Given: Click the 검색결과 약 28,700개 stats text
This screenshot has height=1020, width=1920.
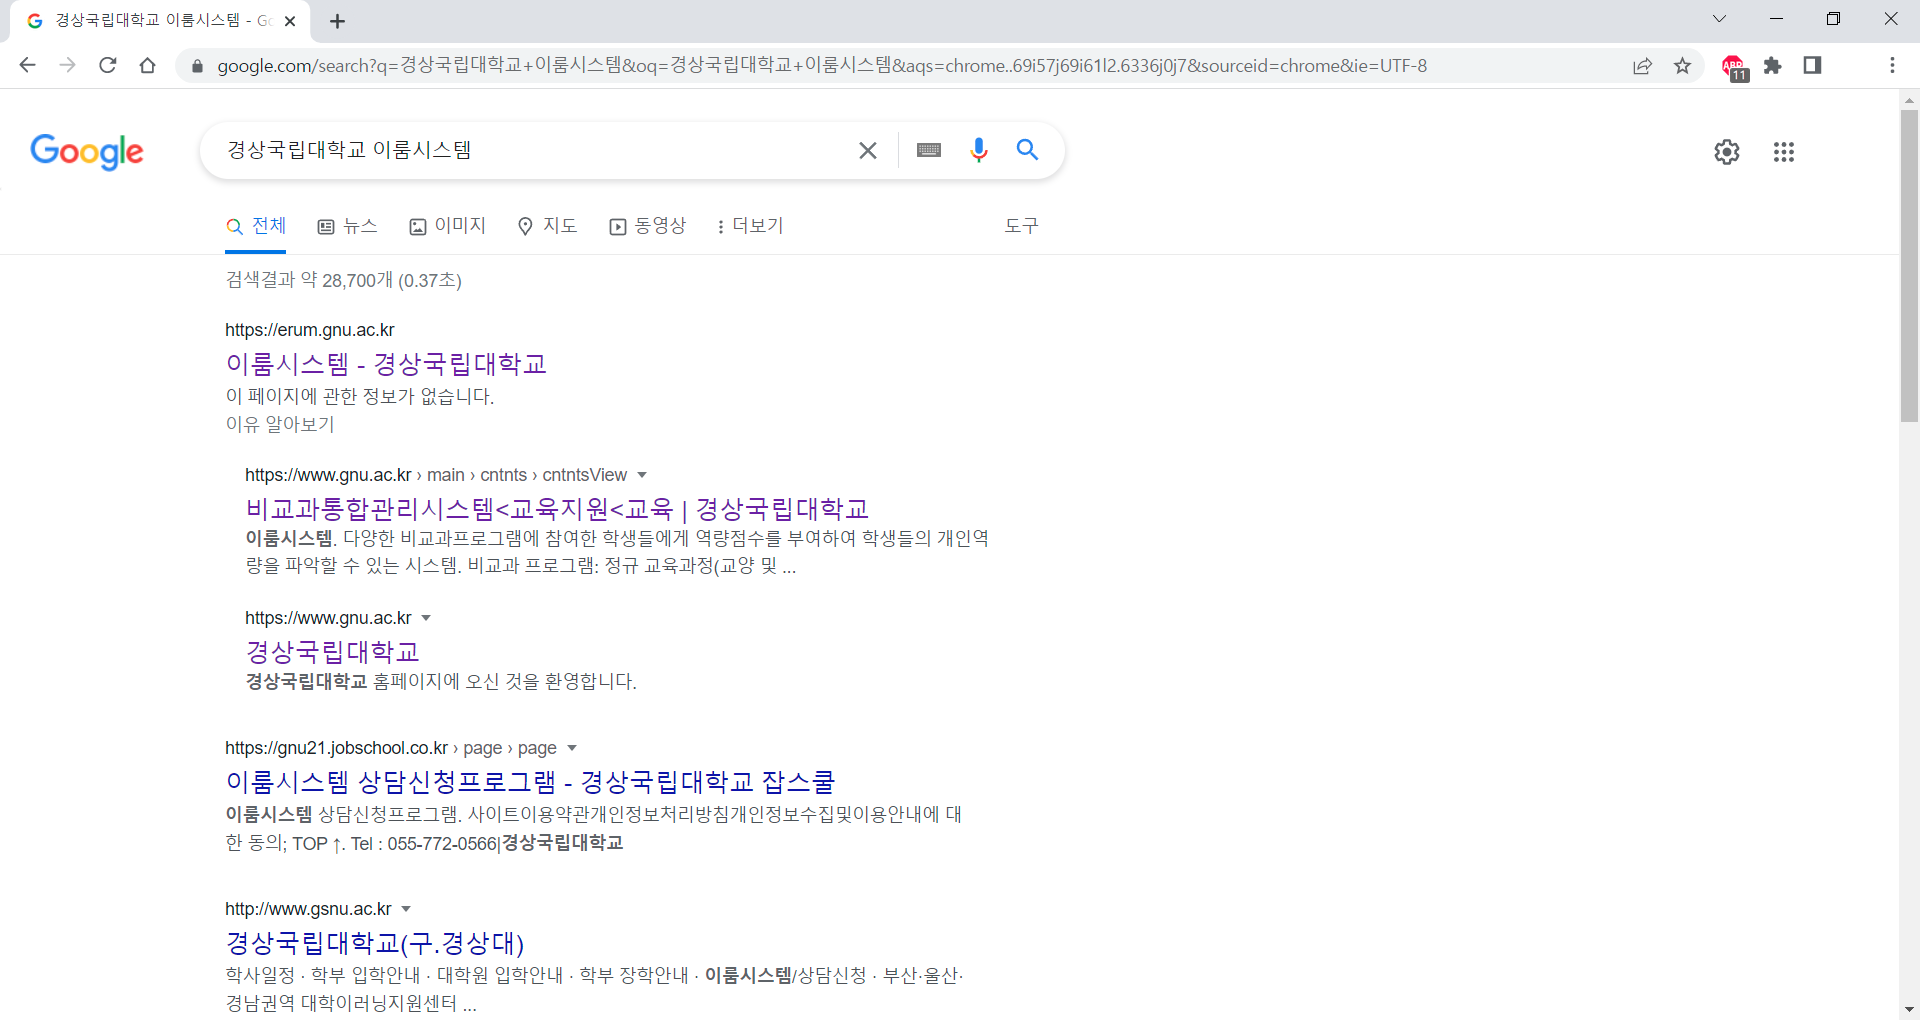Looking at the screenshot, I should [343, 280].
